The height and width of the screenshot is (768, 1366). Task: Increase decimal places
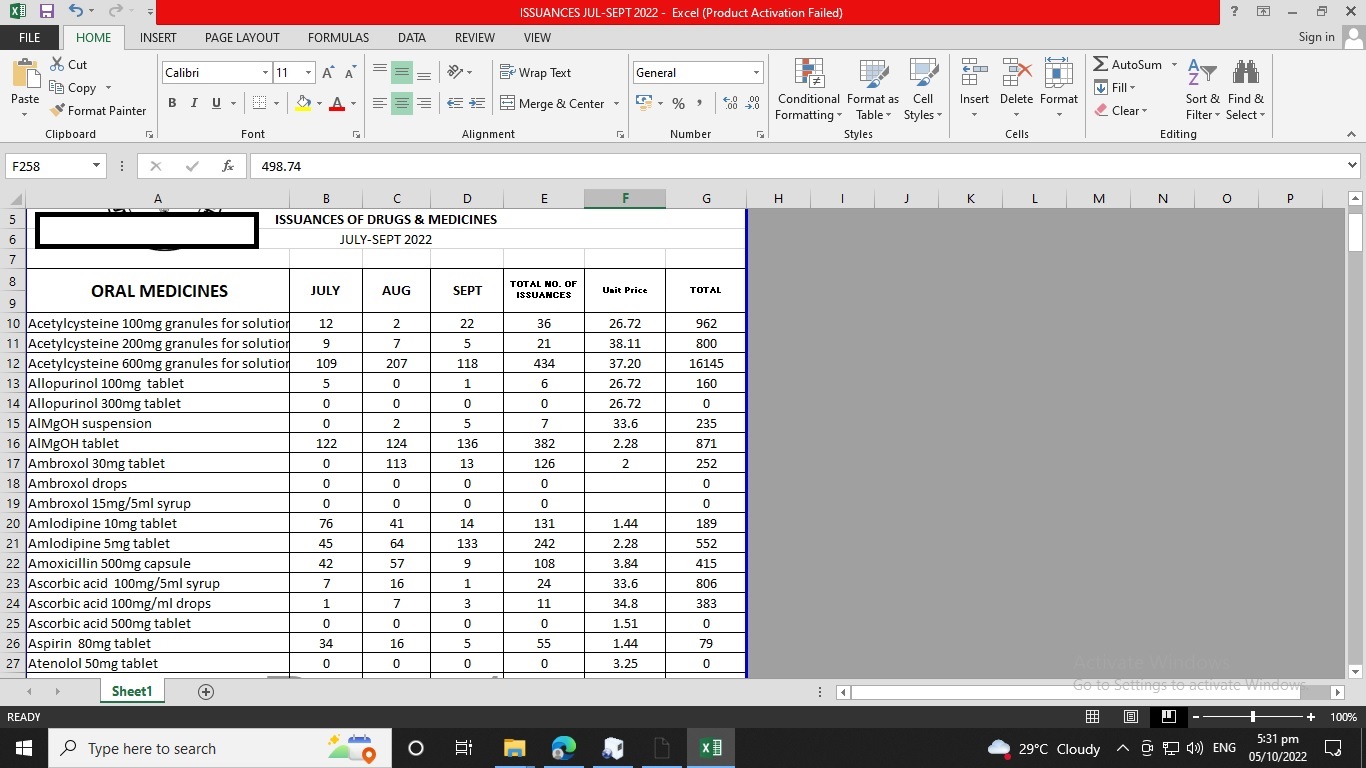point(730,103)
